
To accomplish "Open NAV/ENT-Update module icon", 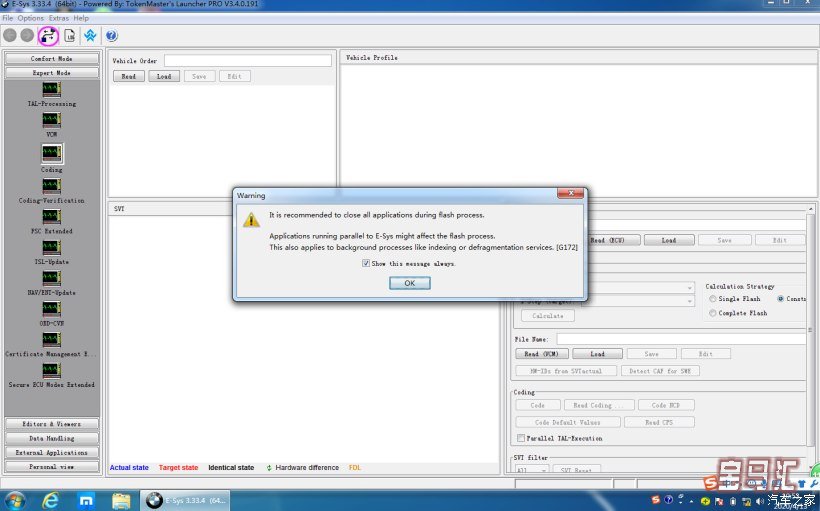I will point(51,278).
